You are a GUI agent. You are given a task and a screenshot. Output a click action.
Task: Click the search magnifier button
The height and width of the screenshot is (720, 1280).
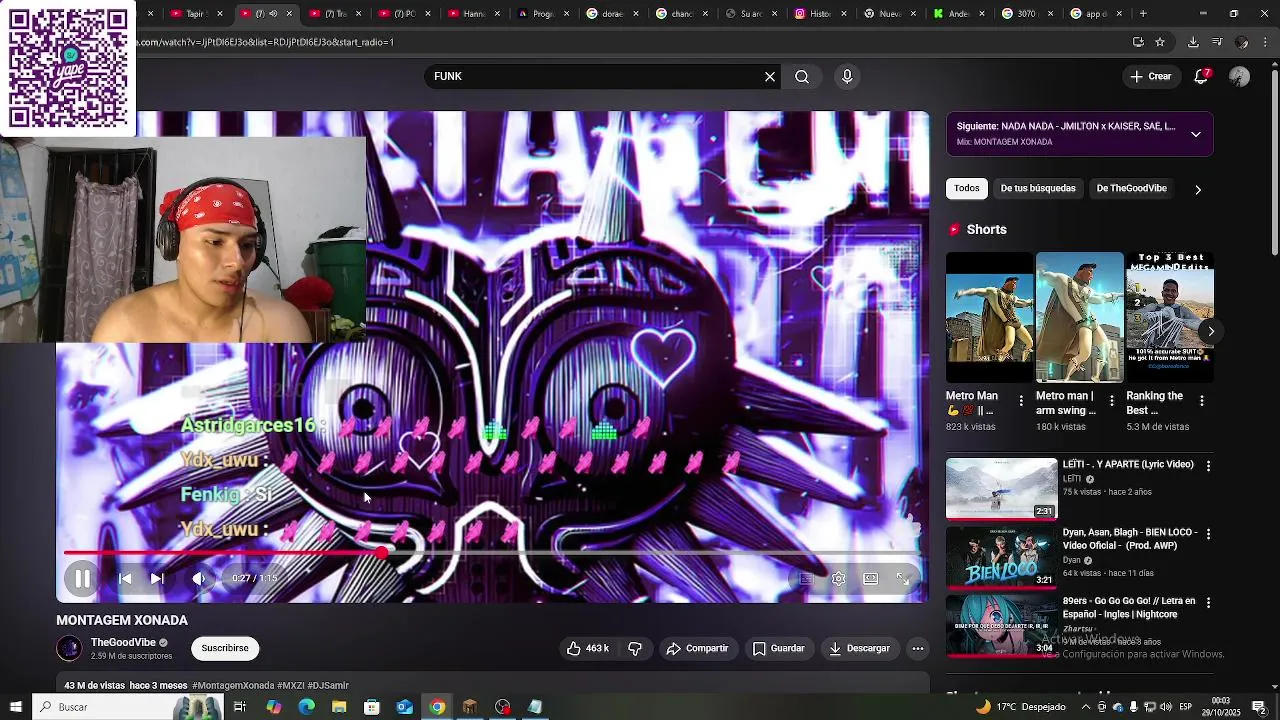802,76
